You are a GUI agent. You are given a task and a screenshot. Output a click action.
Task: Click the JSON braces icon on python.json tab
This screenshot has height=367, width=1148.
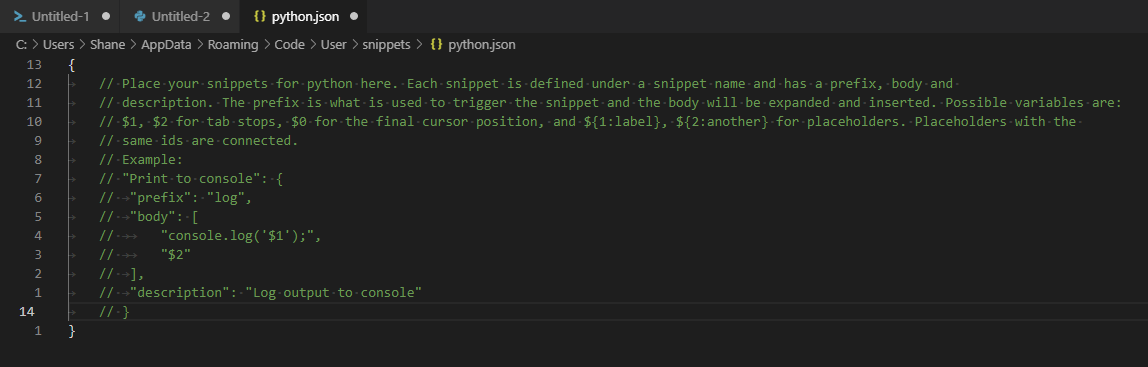[x=259, y=16]
